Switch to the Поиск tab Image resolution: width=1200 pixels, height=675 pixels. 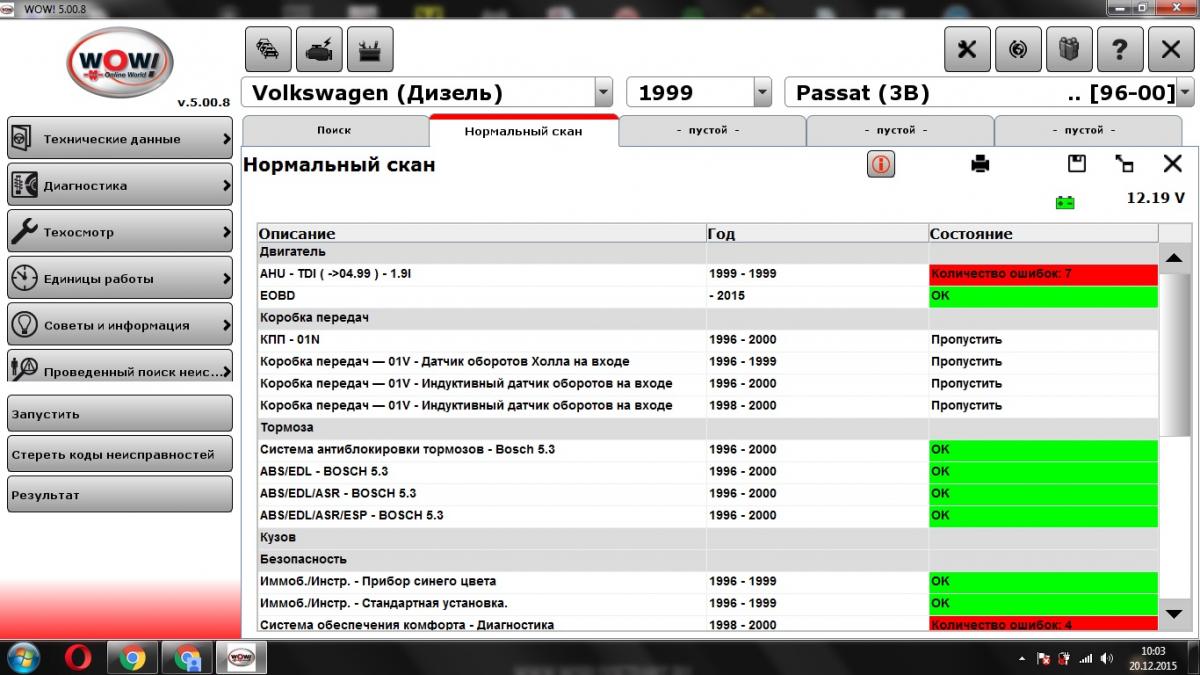[x=334, y=131]
